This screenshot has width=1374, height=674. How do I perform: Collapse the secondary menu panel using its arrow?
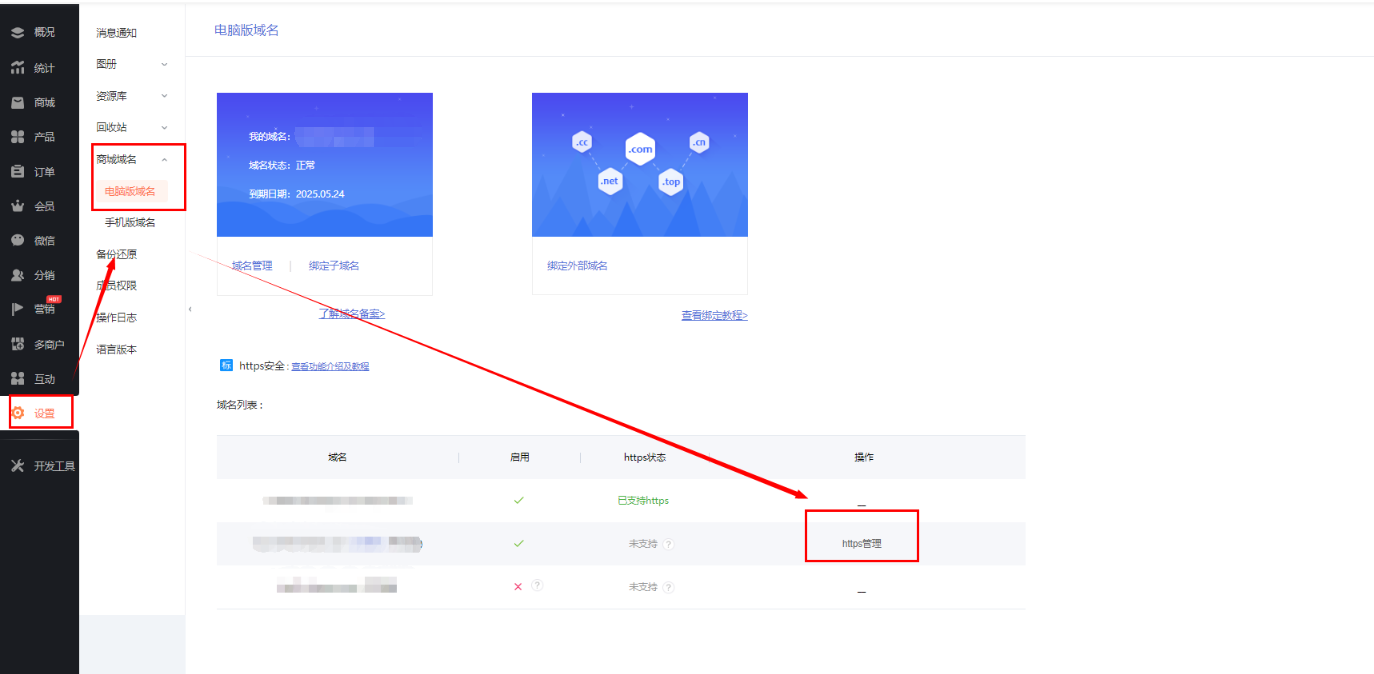(x=190, y=309)
